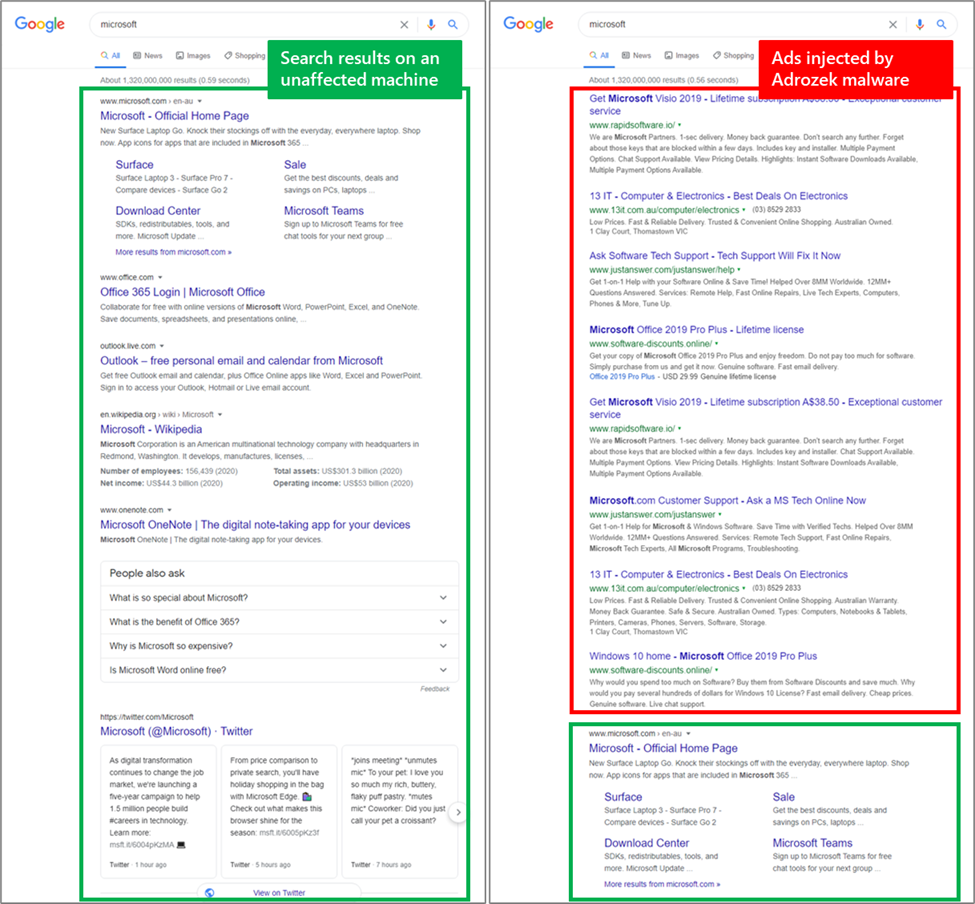The width and height of the screenshot is (975, 904).
Task: Click the Google logo on the right panel
Action: [x=528, y=24]
